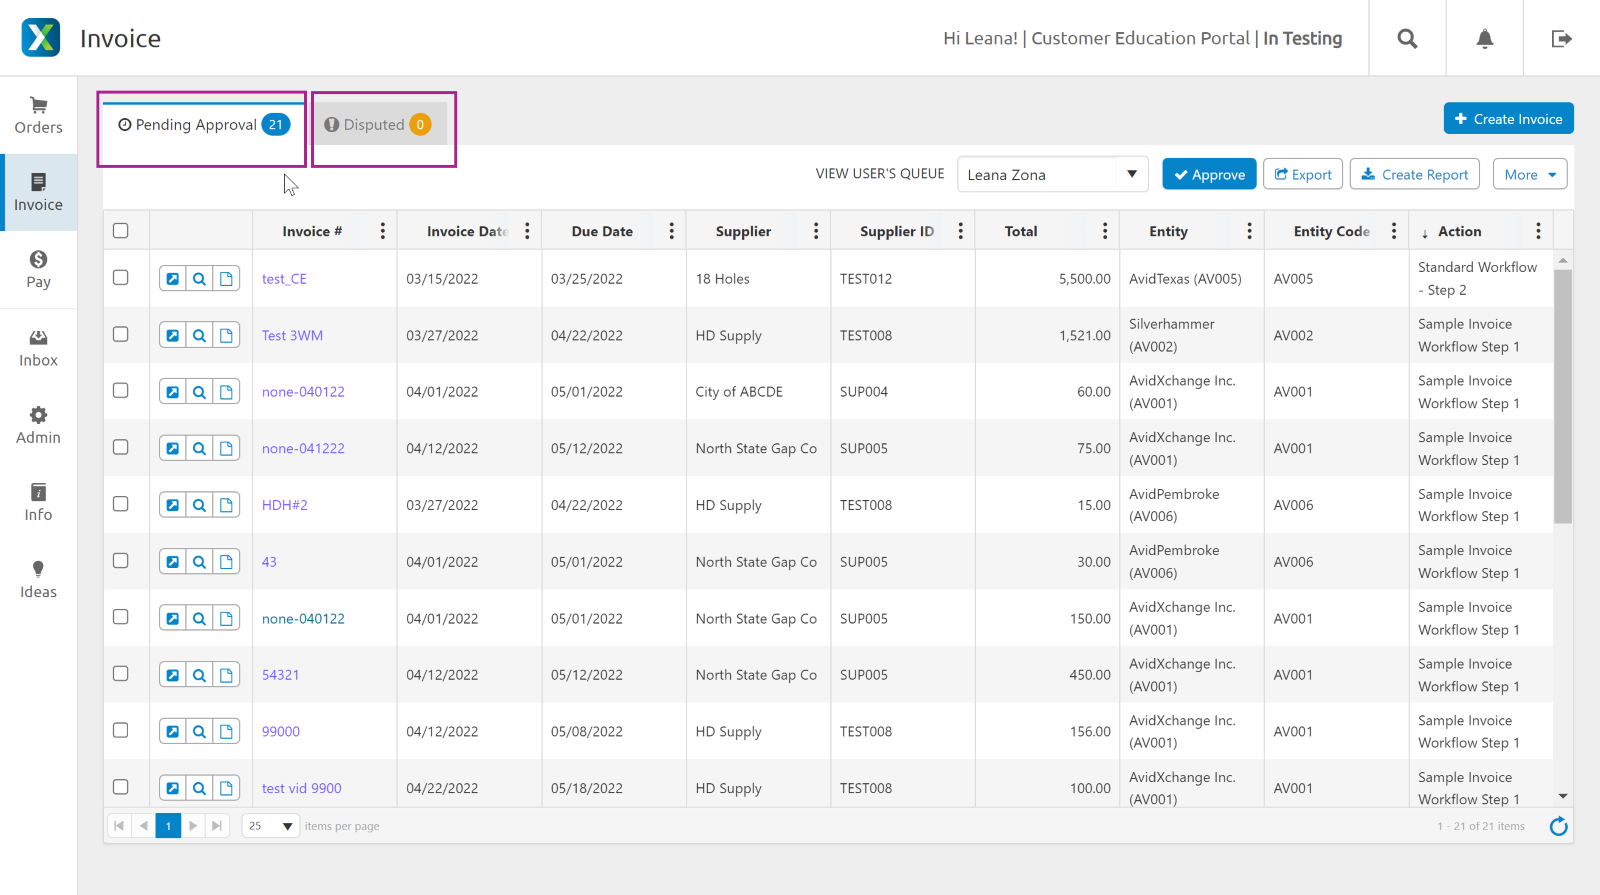Image resolution: width=1600 pixels, height=895 pixels.
Task: Click the Create Invoice button
Action: [x=1509, y=118]
